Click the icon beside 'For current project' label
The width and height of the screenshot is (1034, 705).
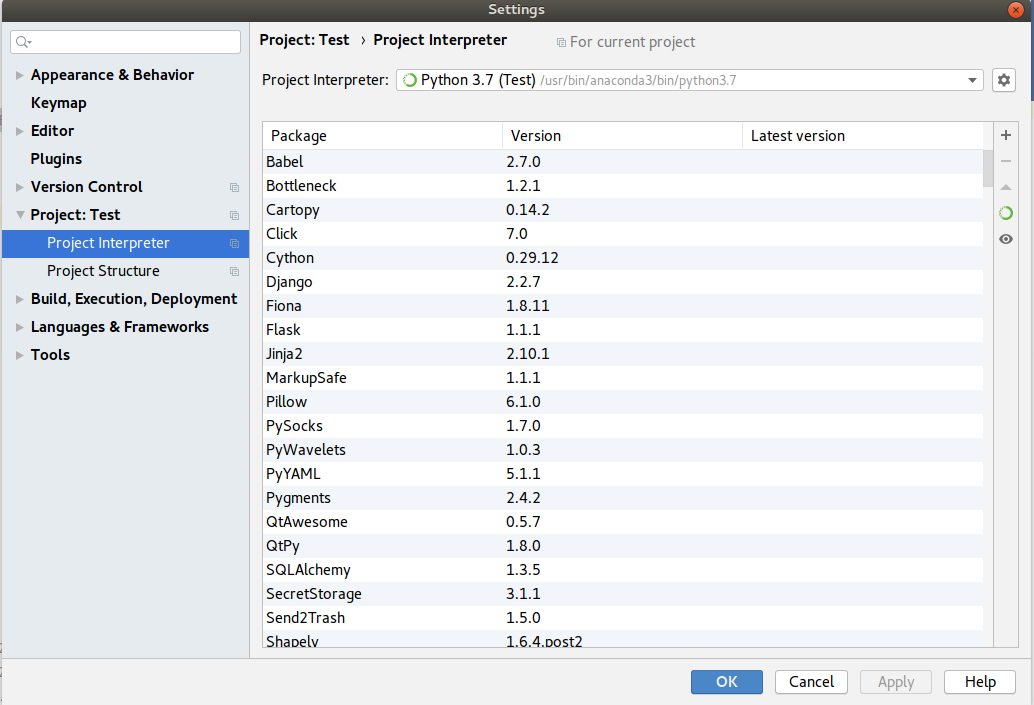562,42
